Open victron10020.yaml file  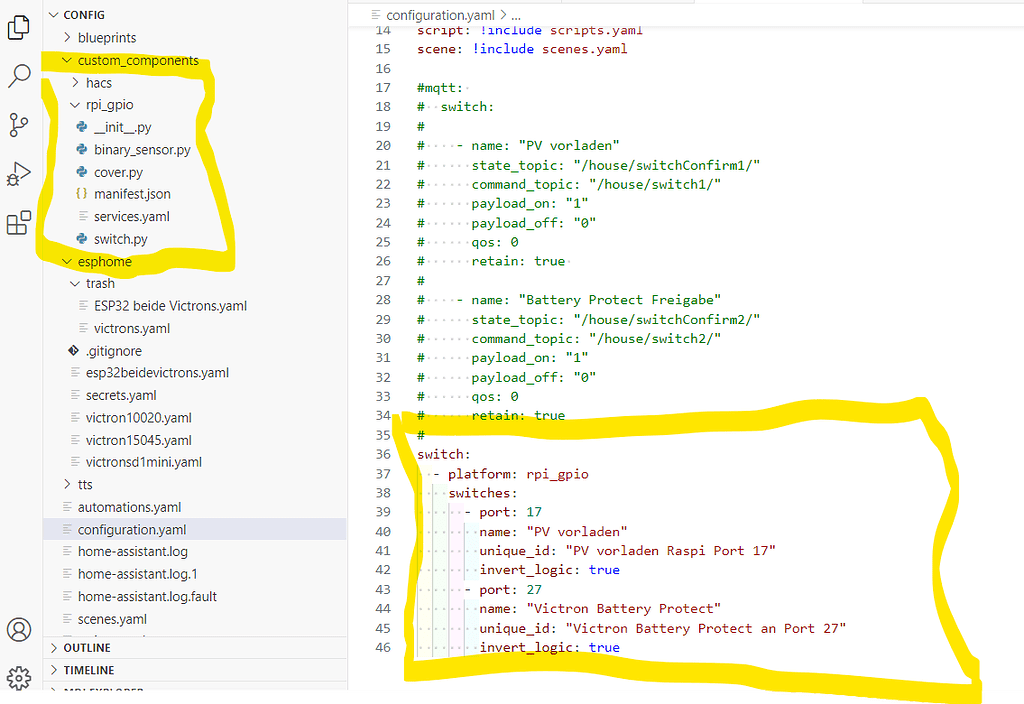coord(138,418)
